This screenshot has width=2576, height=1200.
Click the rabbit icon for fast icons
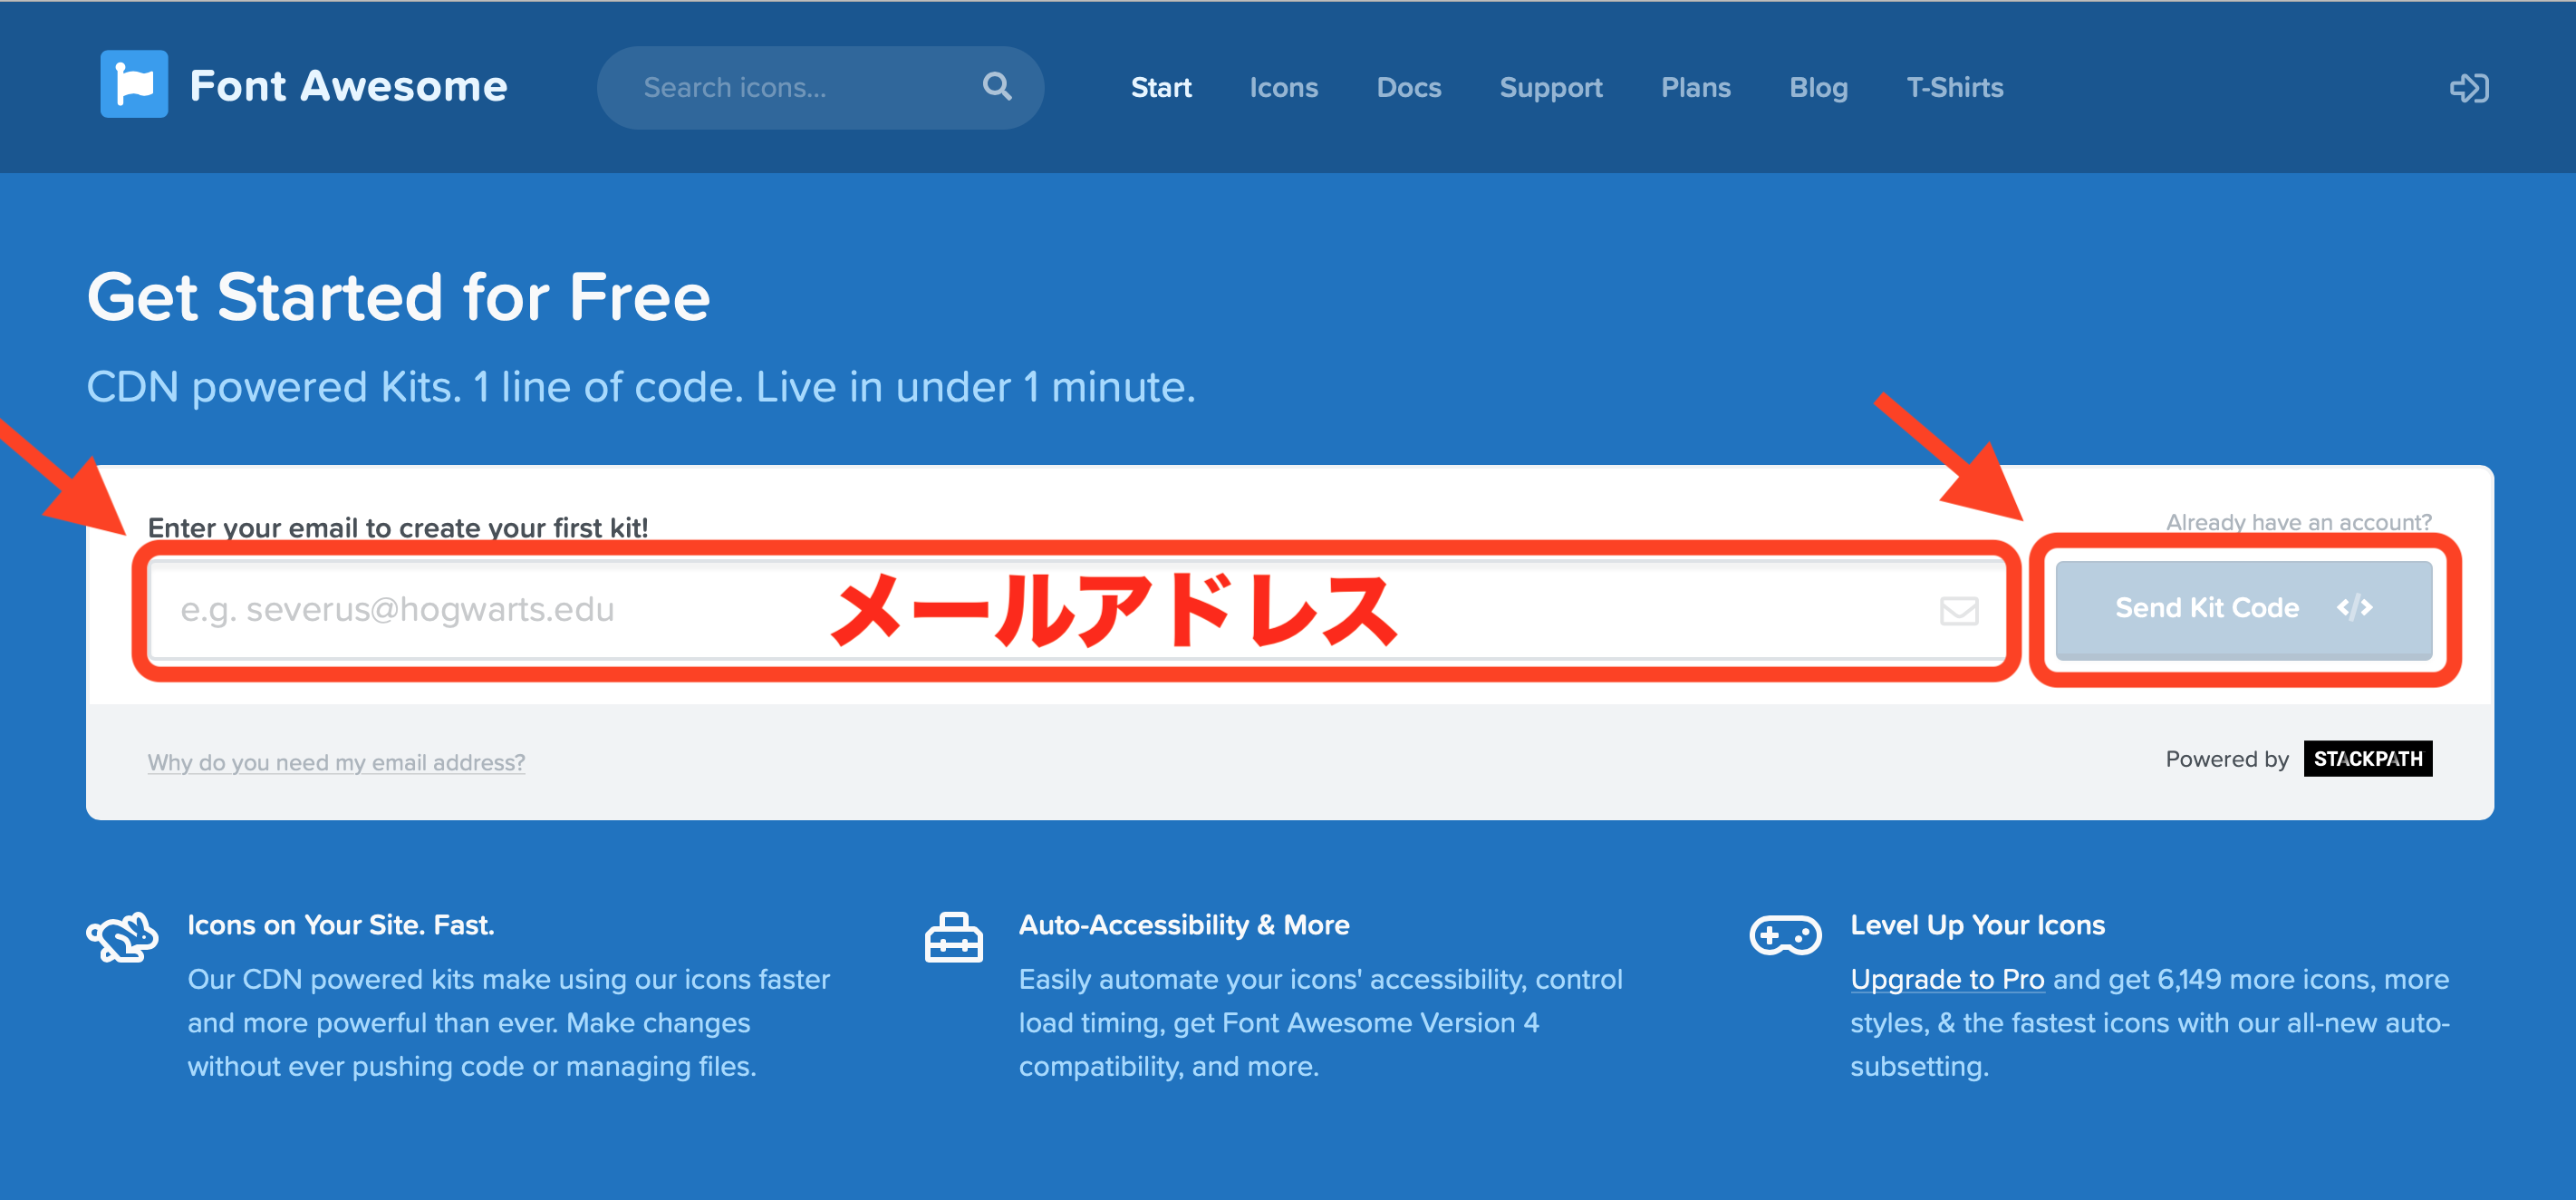pos(122,936)
